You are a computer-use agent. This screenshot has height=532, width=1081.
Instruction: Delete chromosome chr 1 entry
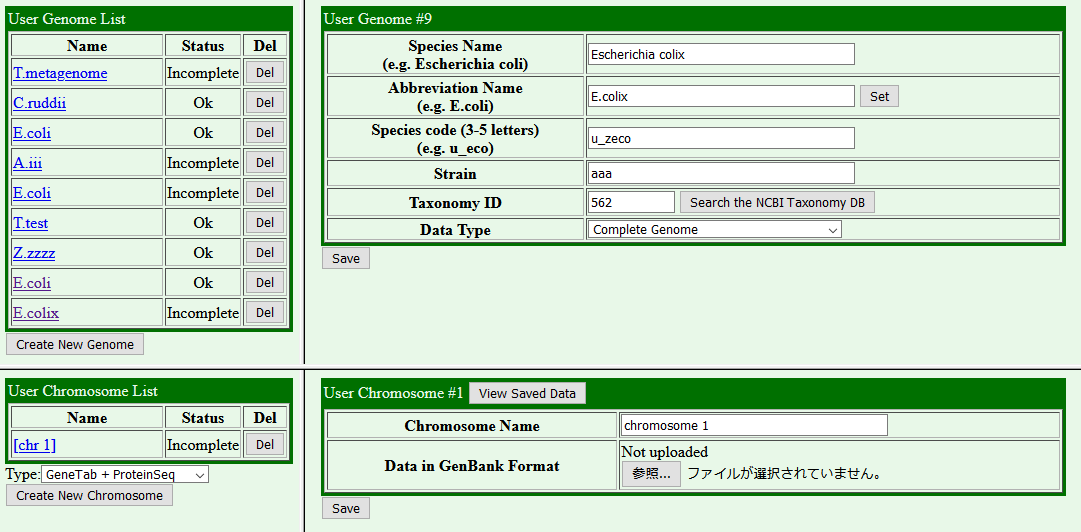[x=264, y=445]
